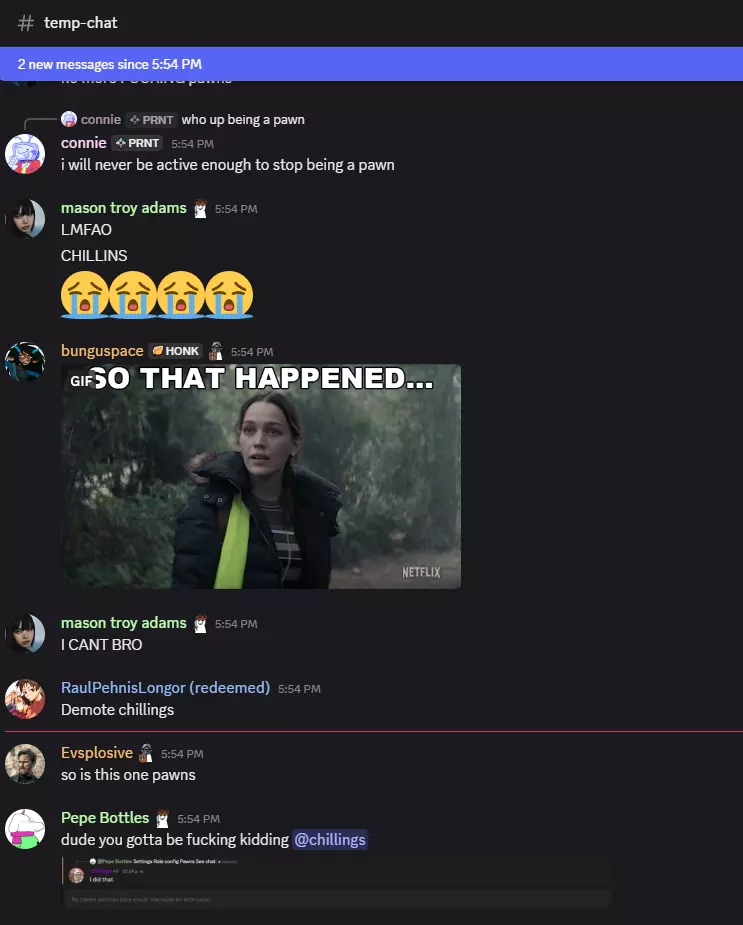Image resolution: width=743 pixels, height=925 pixels.
Task: Open the 'So that happened' GIF
Action: click(261, 476)
